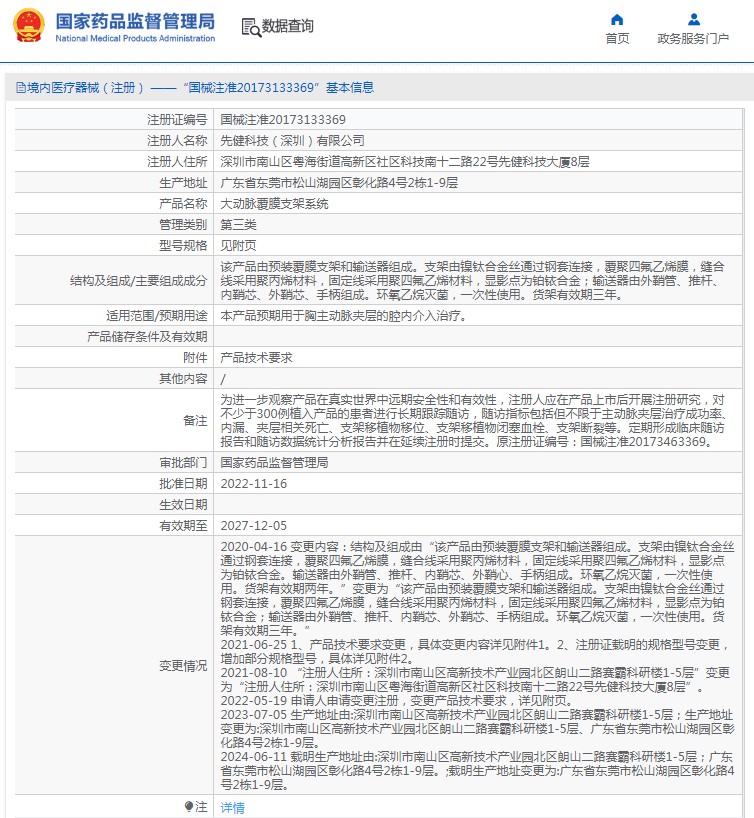Click the lightbulb icon beside 注

point(189,807)
